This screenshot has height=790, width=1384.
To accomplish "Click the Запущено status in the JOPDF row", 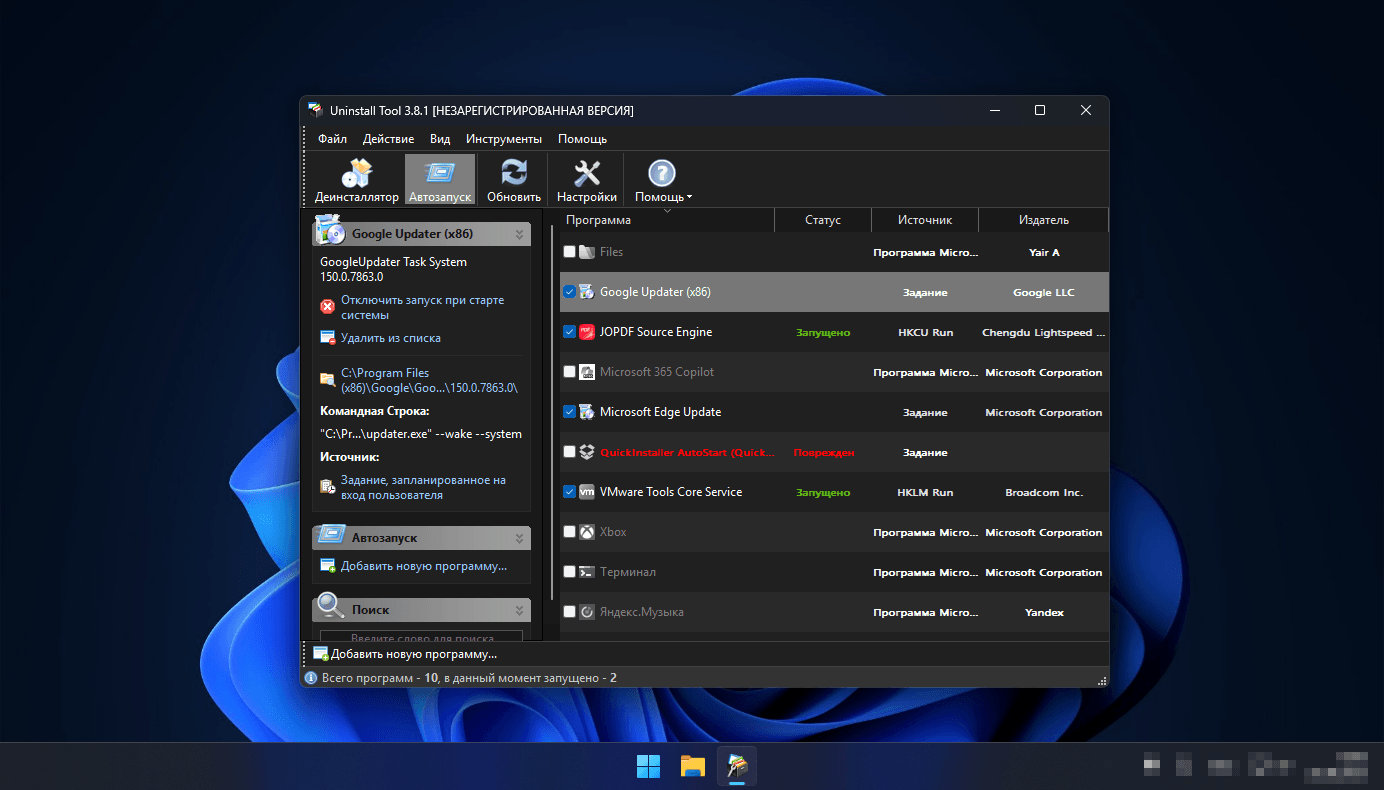I will point(823,333).
